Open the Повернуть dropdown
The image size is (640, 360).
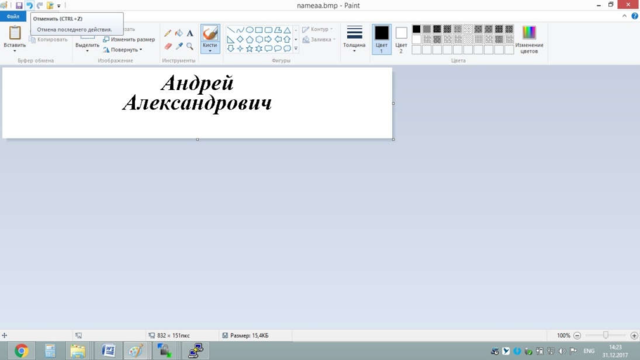(x=122, y=50)
